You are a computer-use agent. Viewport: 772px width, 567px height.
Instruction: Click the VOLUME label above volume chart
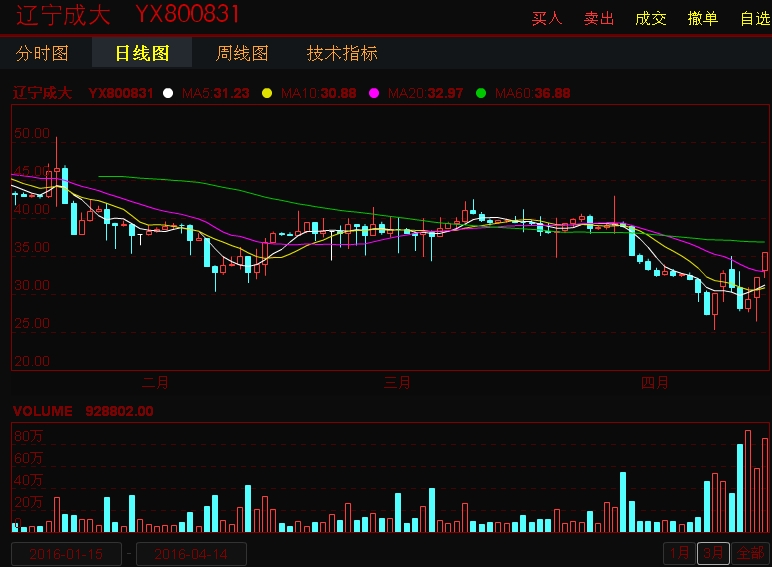click(43, 411)
